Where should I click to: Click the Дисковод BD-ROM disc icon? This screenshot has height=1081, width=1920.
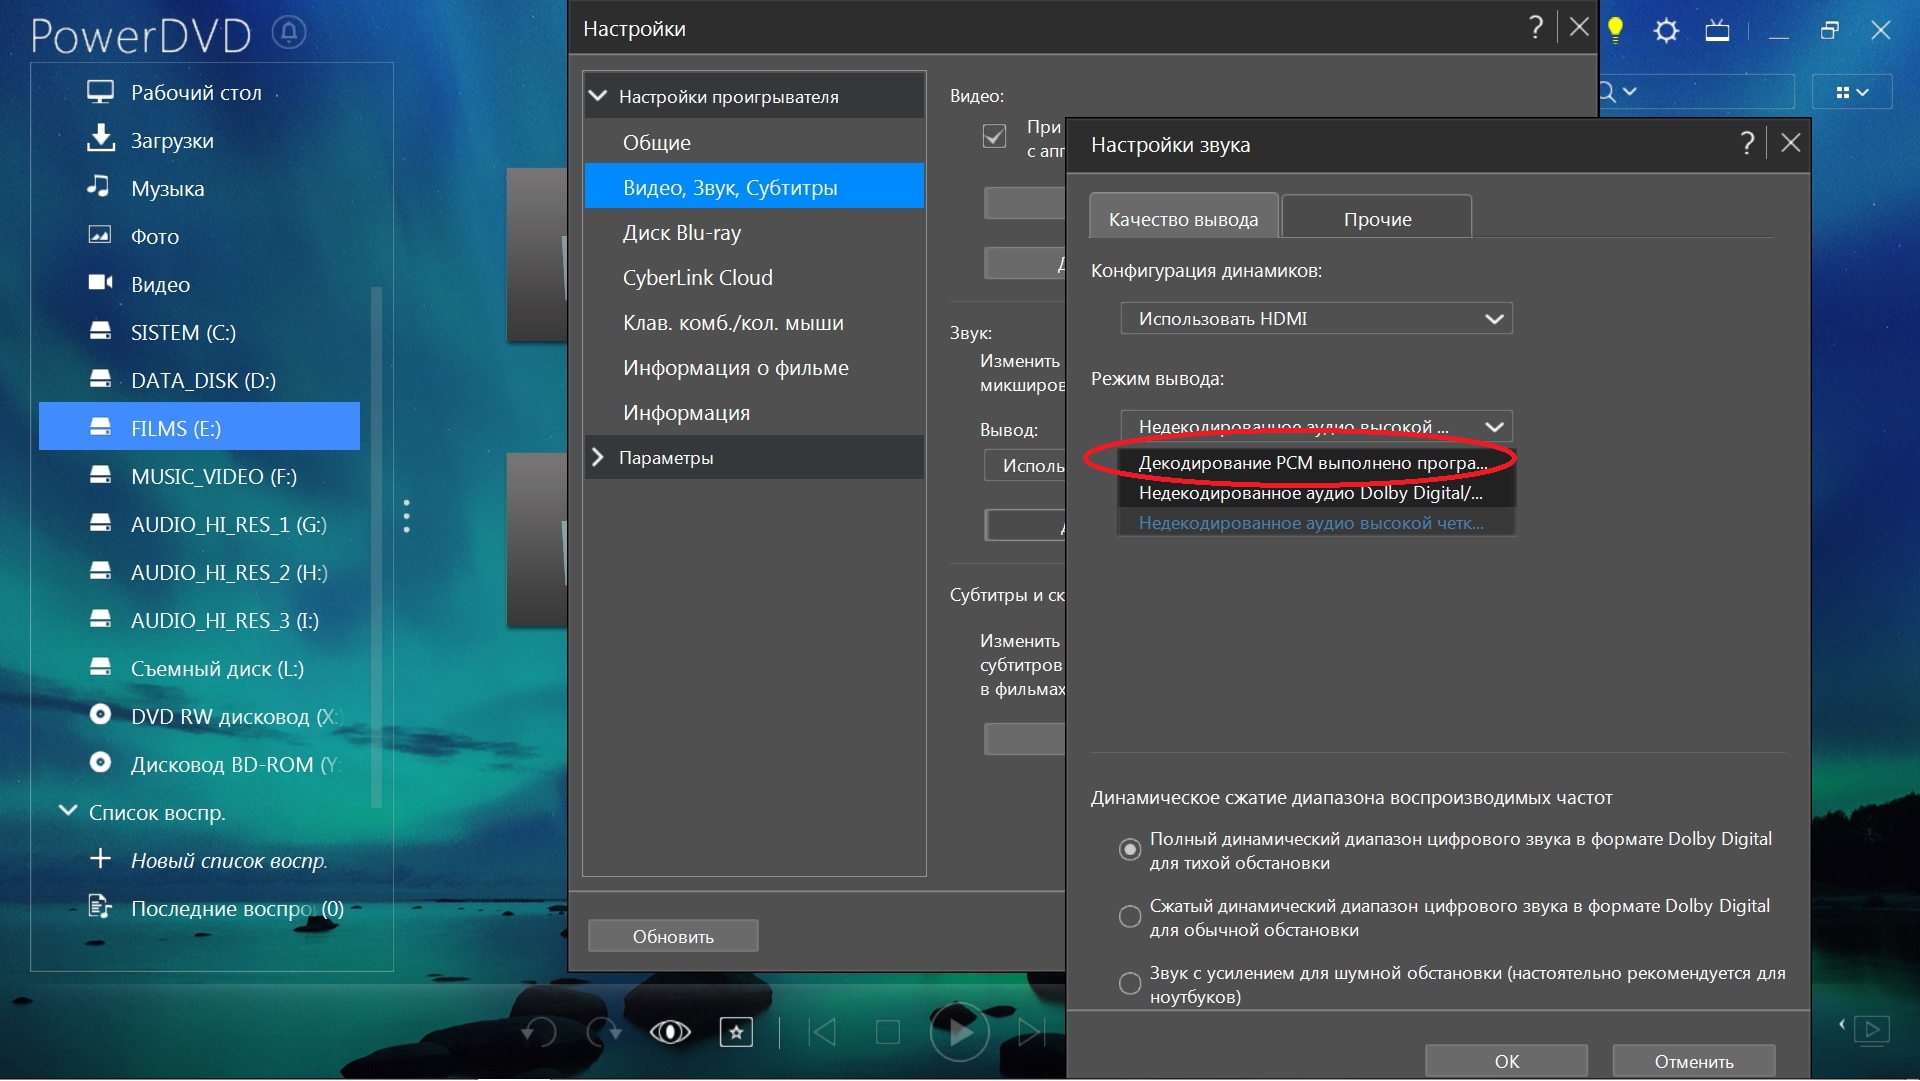click(x=100, y=762)
